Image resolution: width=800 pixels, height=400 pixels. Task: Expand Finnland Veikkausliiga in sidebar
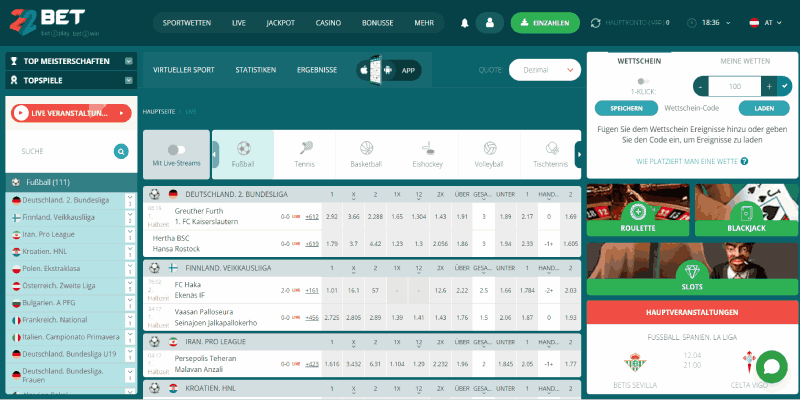pos(130,217)
